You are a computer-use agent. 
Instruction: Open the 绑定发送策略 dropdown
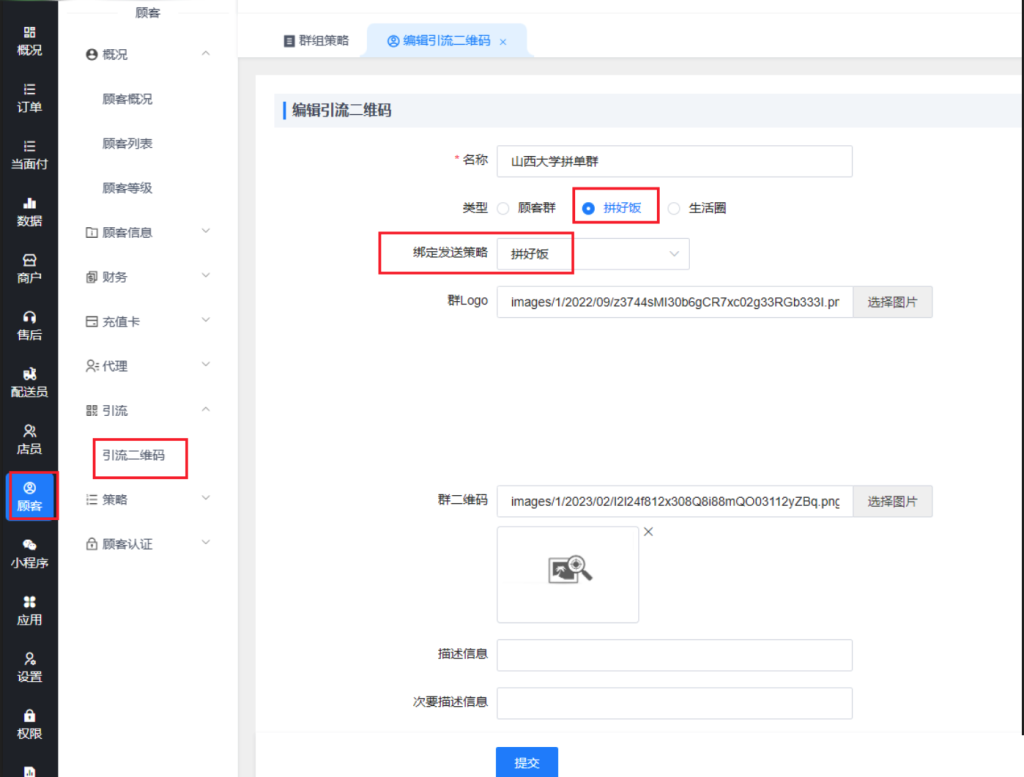(x=593, y=254)
